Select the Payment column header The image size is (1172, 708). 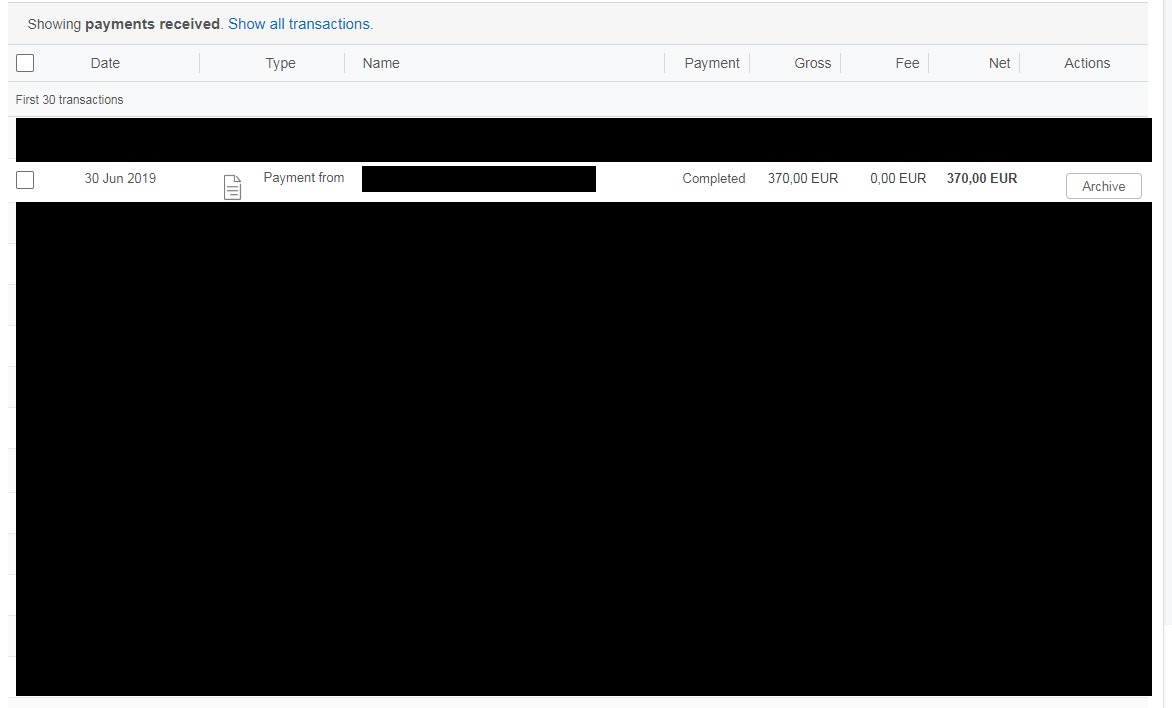712,64
